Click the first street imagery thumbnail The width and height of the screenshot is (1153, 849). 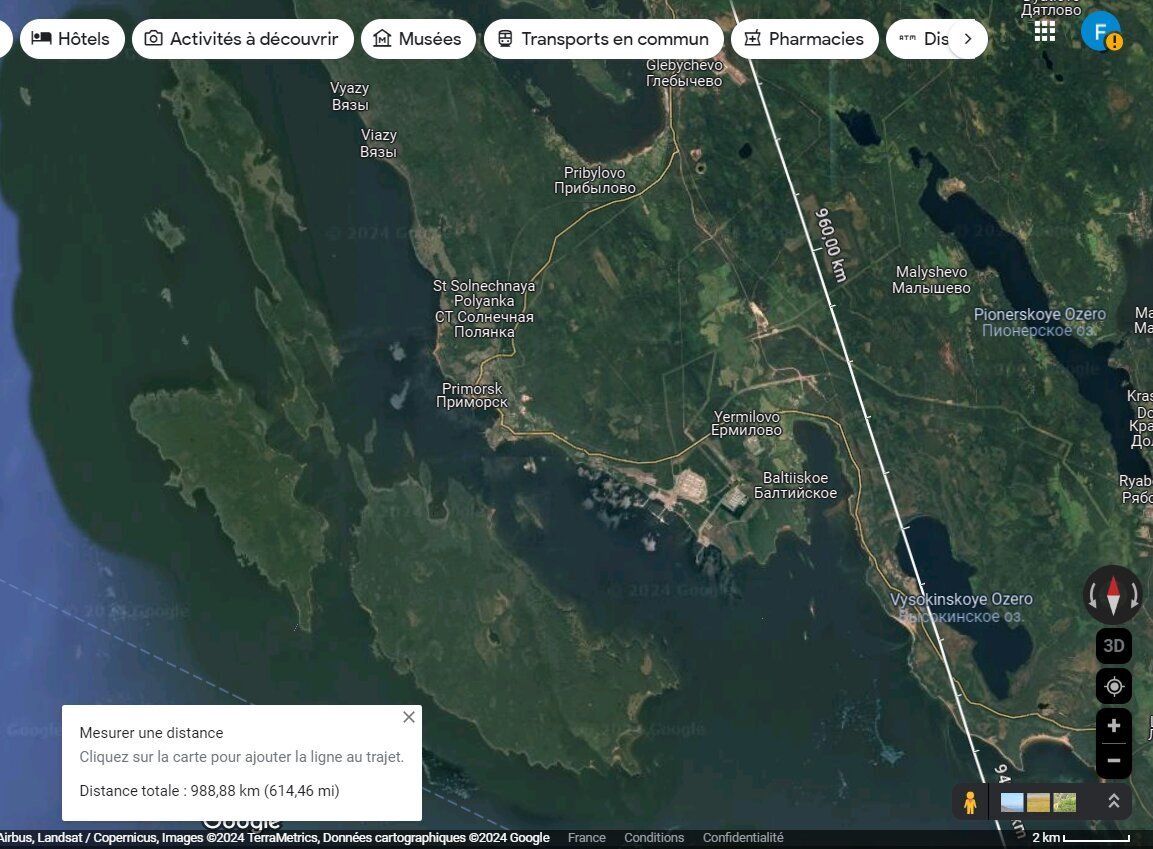1012,802
